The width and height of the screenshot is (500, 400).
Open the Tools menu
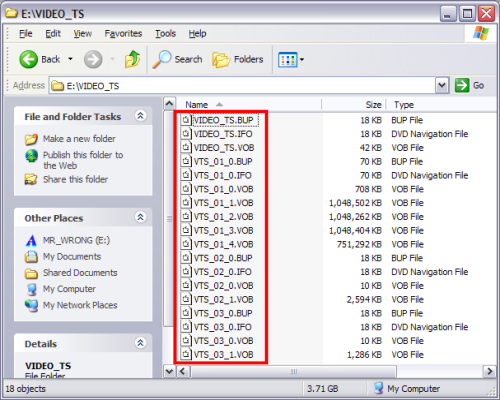click(165, 33)
